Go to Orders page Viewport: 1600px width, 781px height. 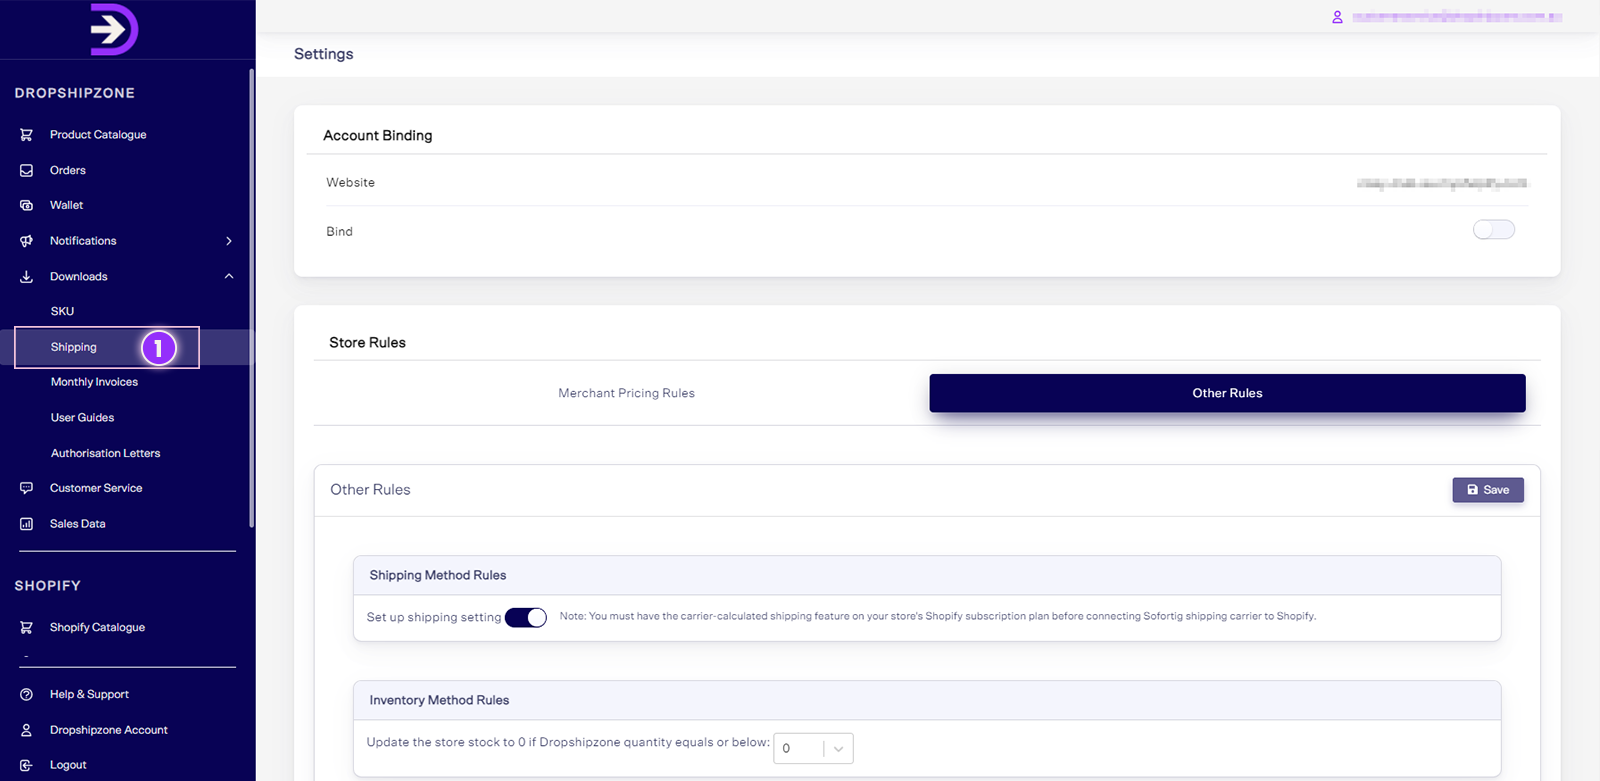tap(68, 170)
